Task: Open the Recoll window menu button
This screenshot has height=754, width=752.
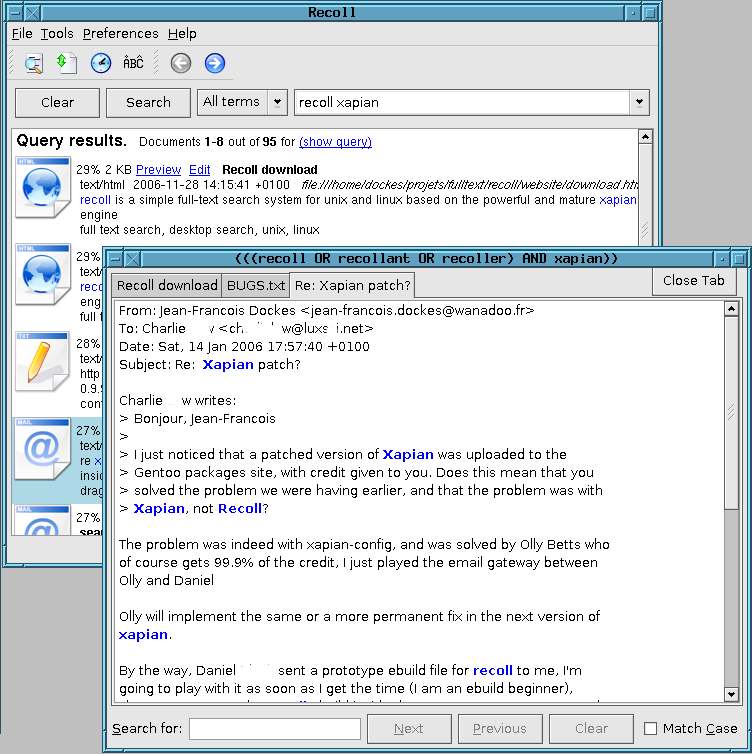Action: [x=16, y=13]
